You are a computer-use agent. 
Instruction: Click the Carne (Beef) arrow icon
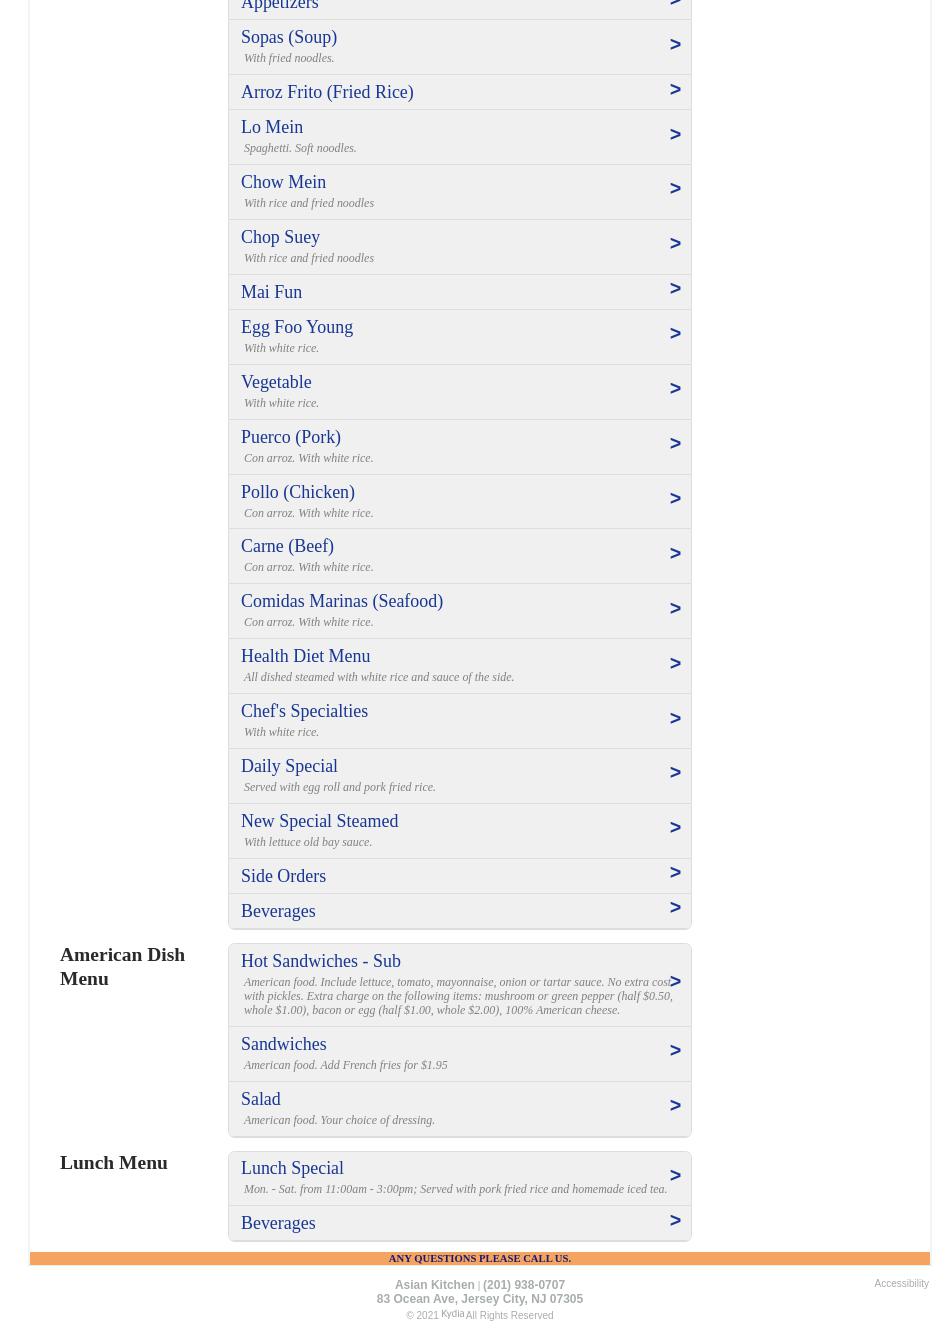point(675,553)
